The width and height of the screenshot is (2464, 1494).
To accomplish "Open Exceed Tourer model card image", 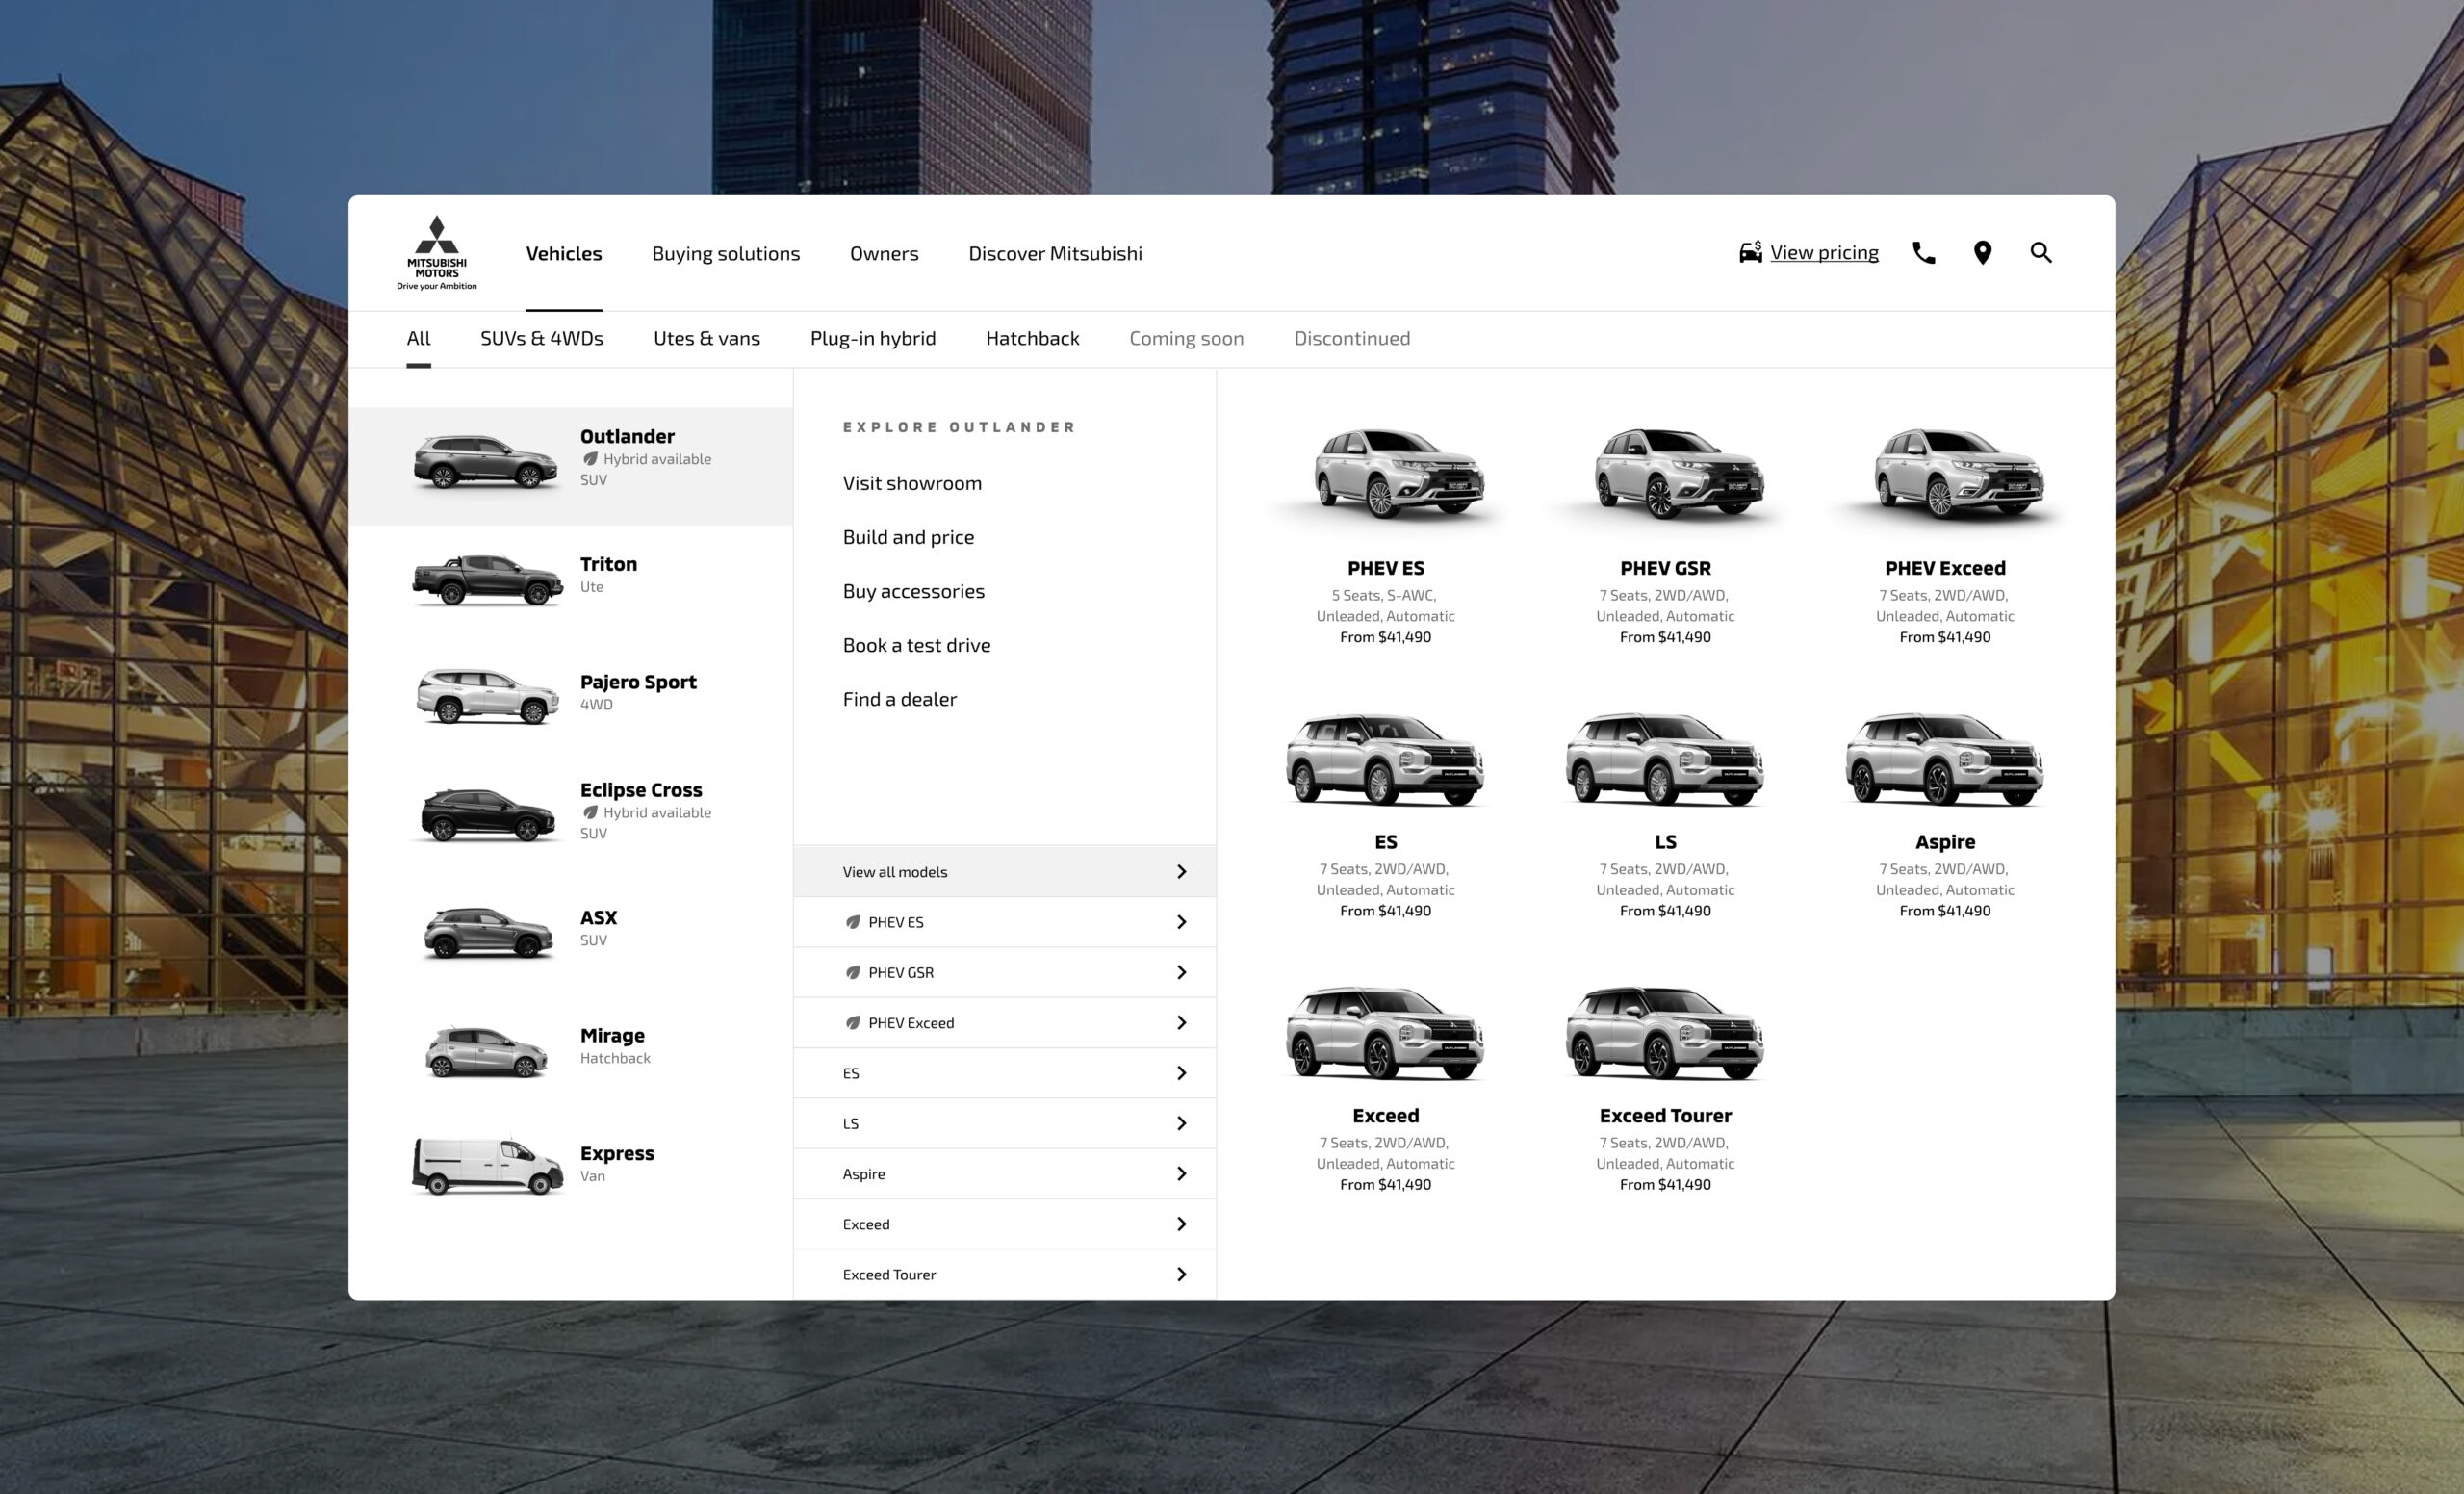I will 1665,1033.
